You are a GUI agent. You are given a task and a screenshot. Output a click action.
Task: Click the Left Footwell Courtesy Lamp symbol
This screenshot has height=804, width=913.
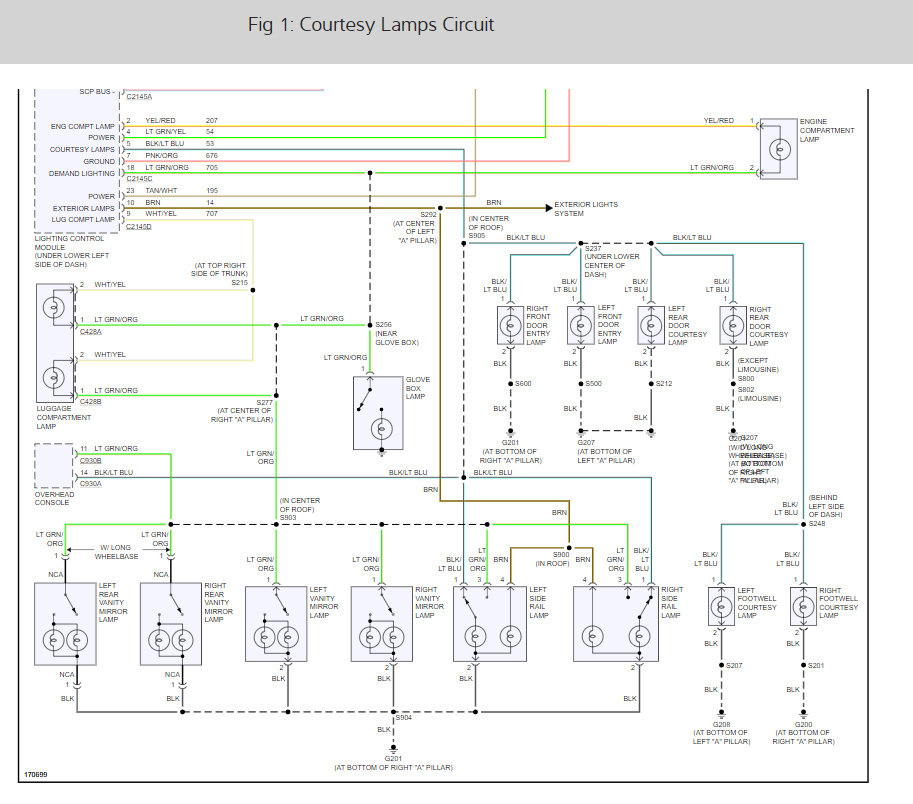721,607
